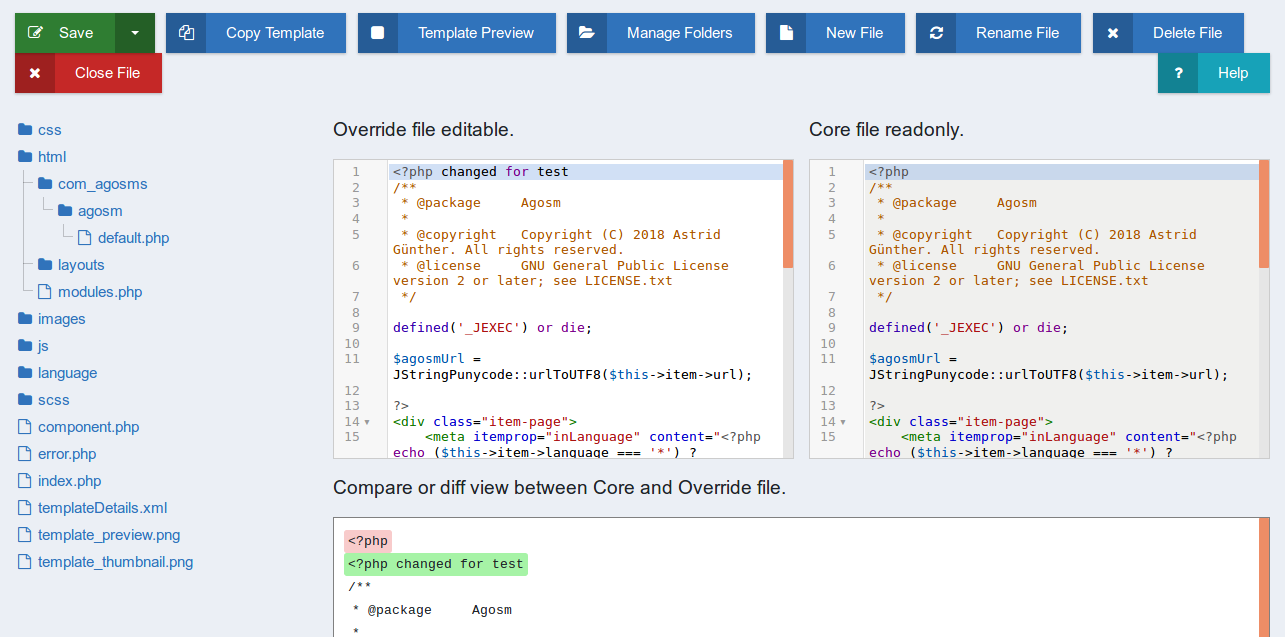
Task: Open the Save dropdown arrow
Action: (135, 33)
